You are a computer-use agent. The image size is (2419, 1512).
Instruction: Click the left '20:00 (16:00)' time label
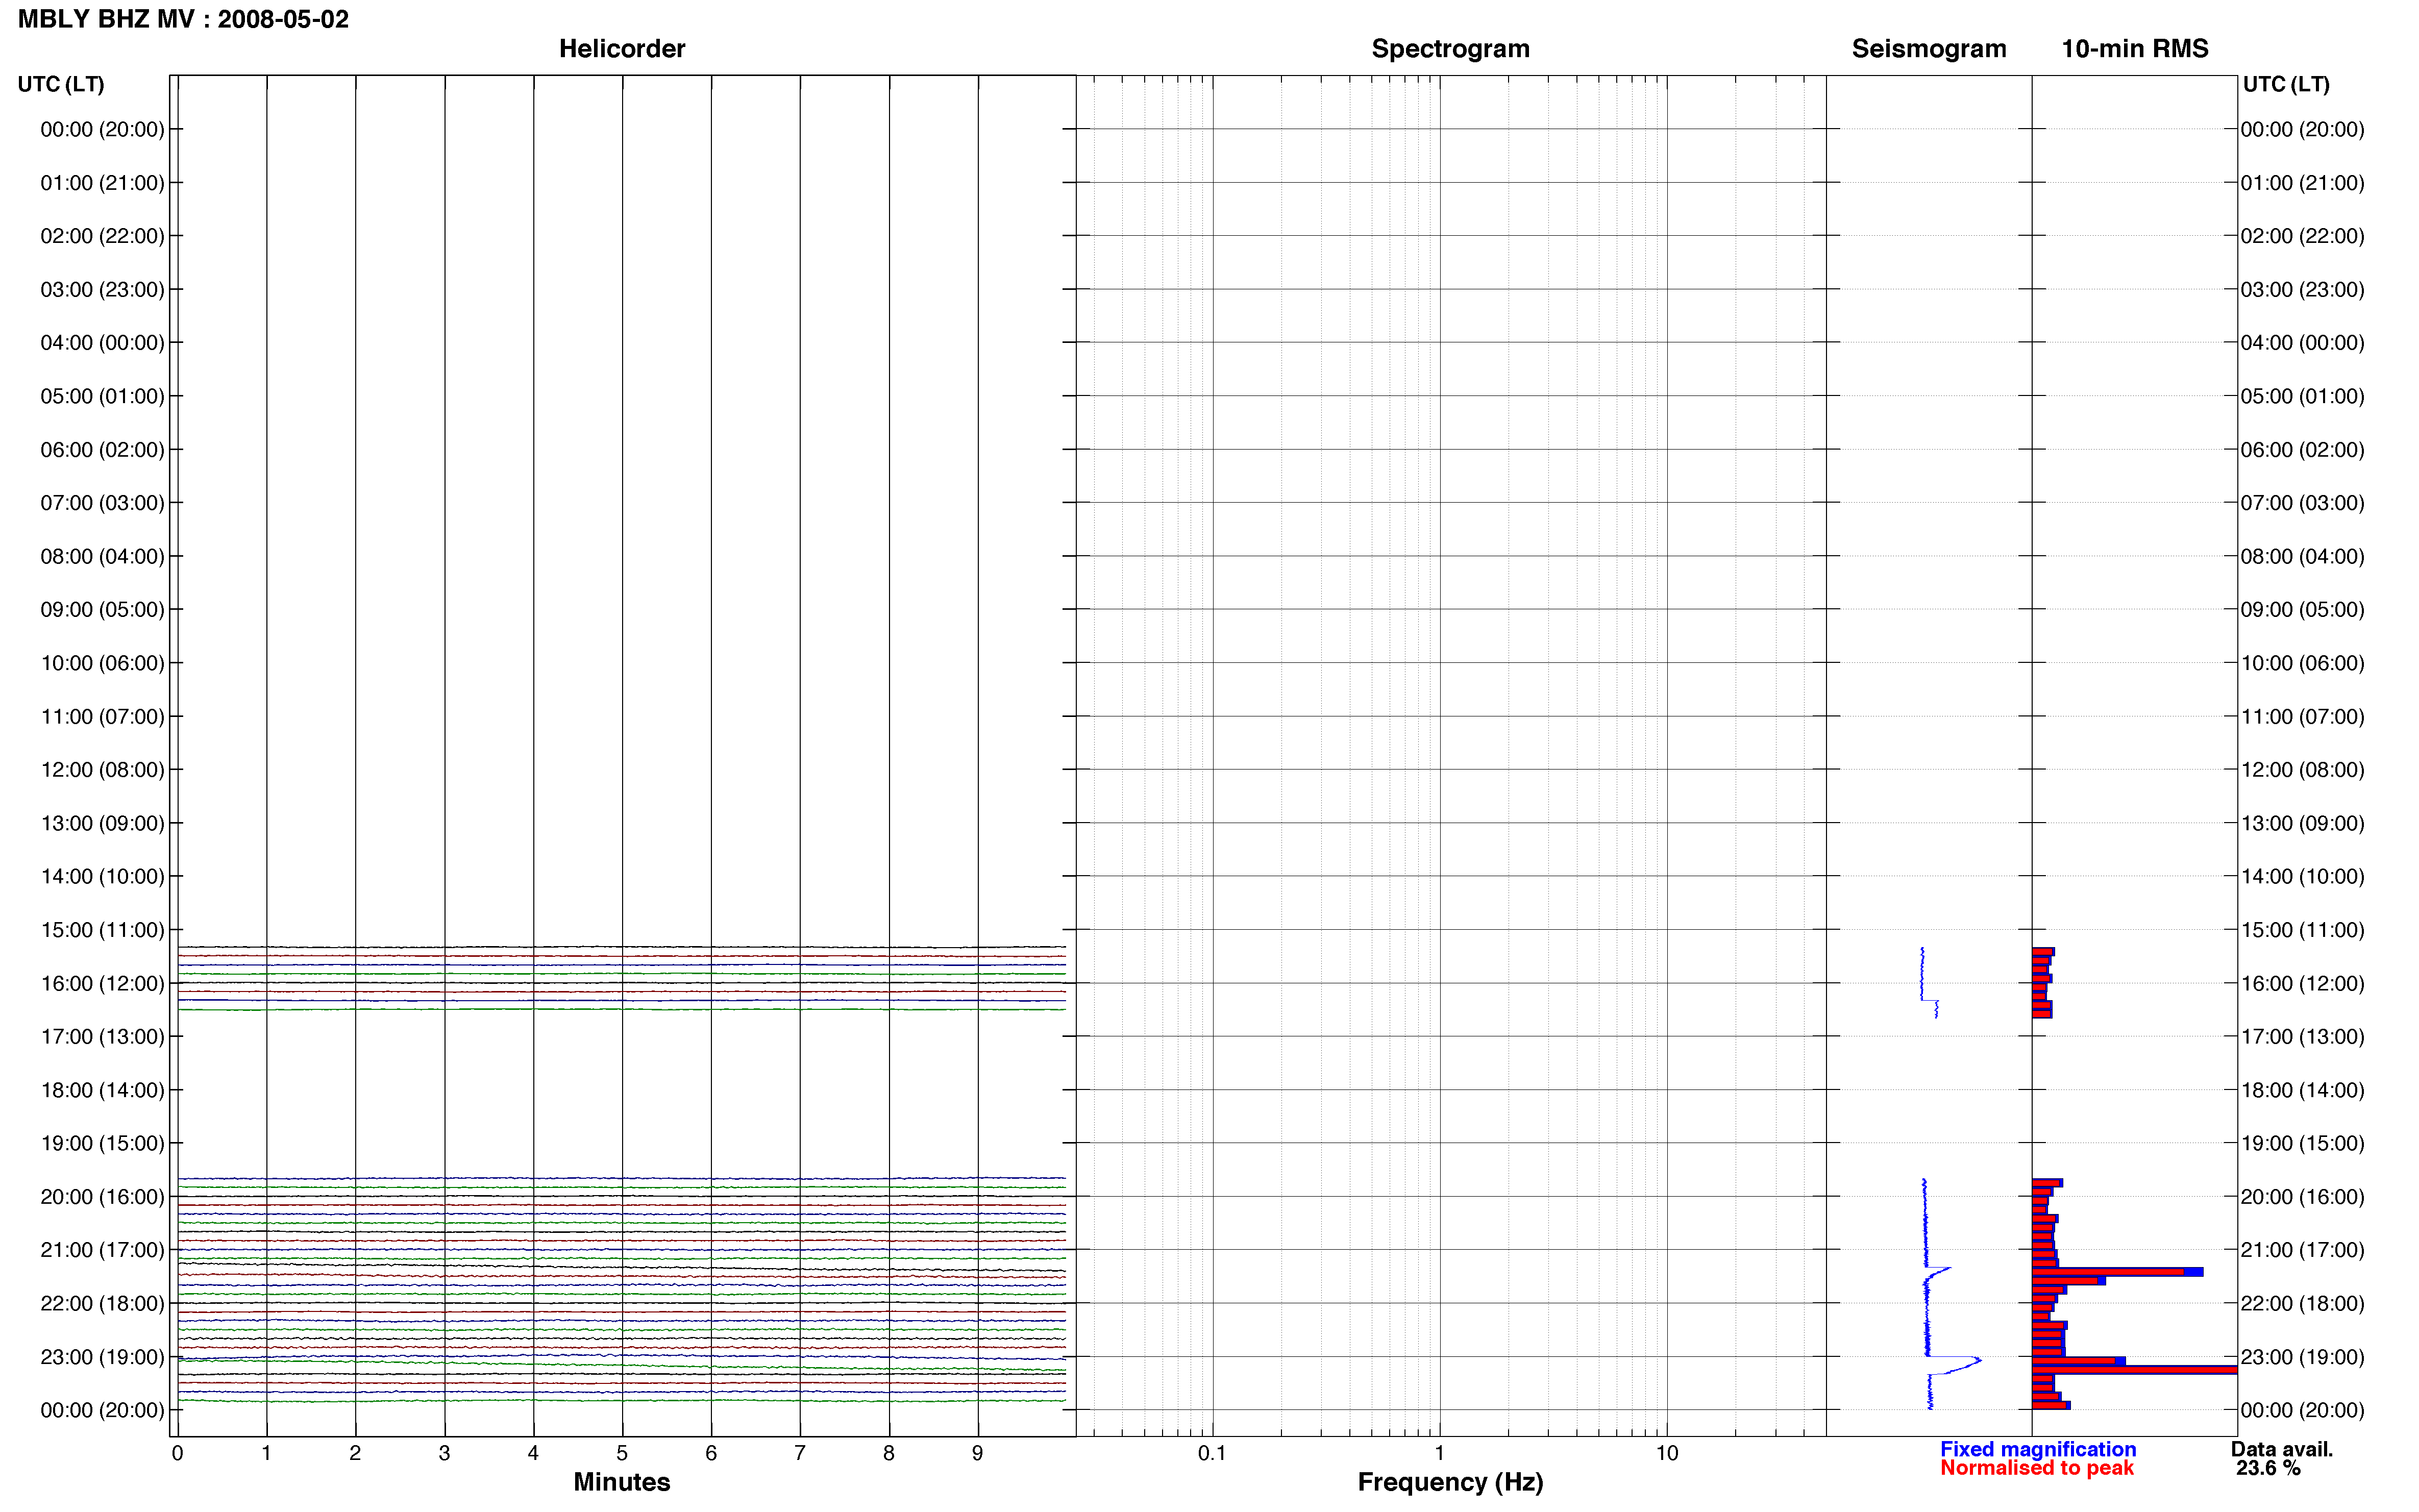102,1197
